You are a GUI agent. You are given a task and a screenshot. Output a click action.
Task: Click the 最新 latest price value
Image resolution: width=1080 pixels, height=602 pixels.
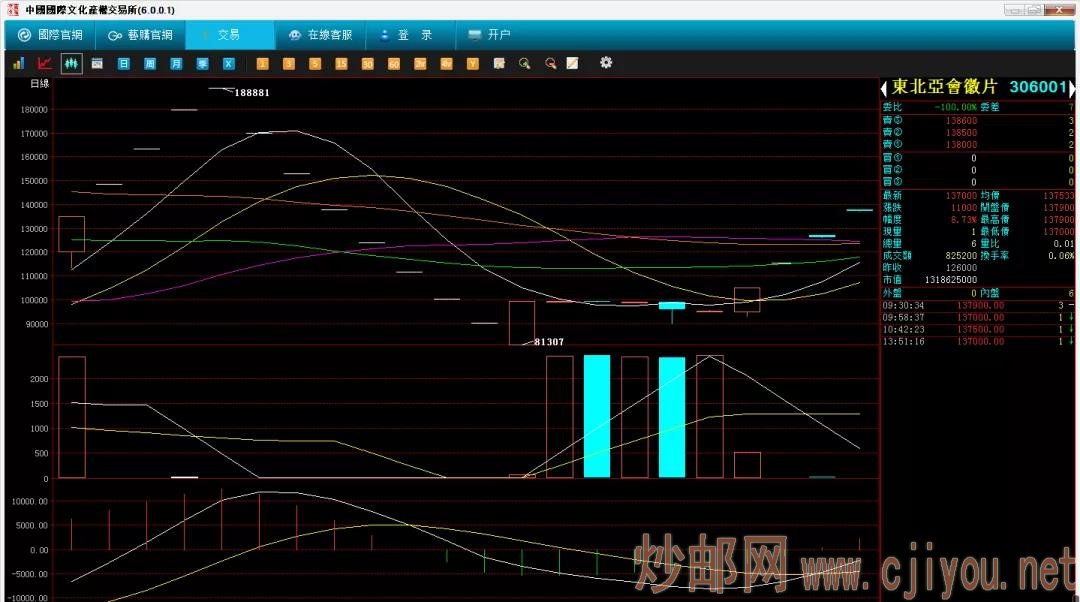962,196
